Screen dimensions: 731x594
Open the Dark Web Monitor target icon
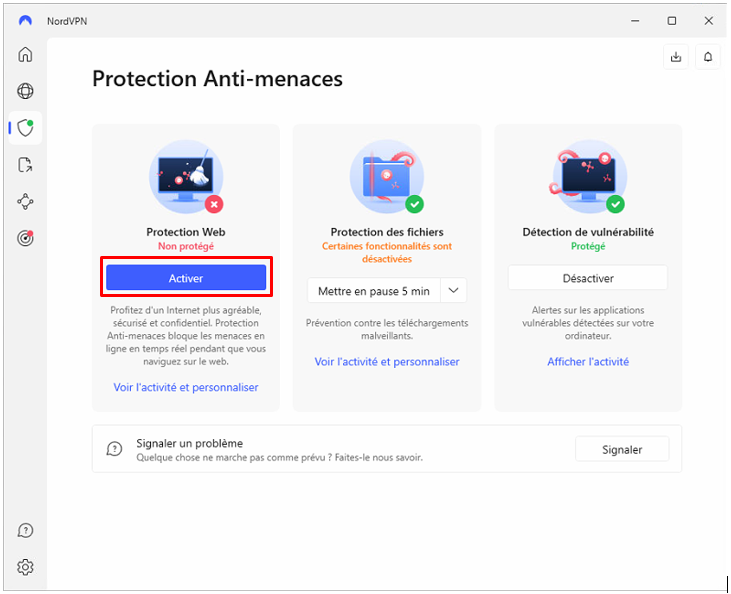(25, 238)
